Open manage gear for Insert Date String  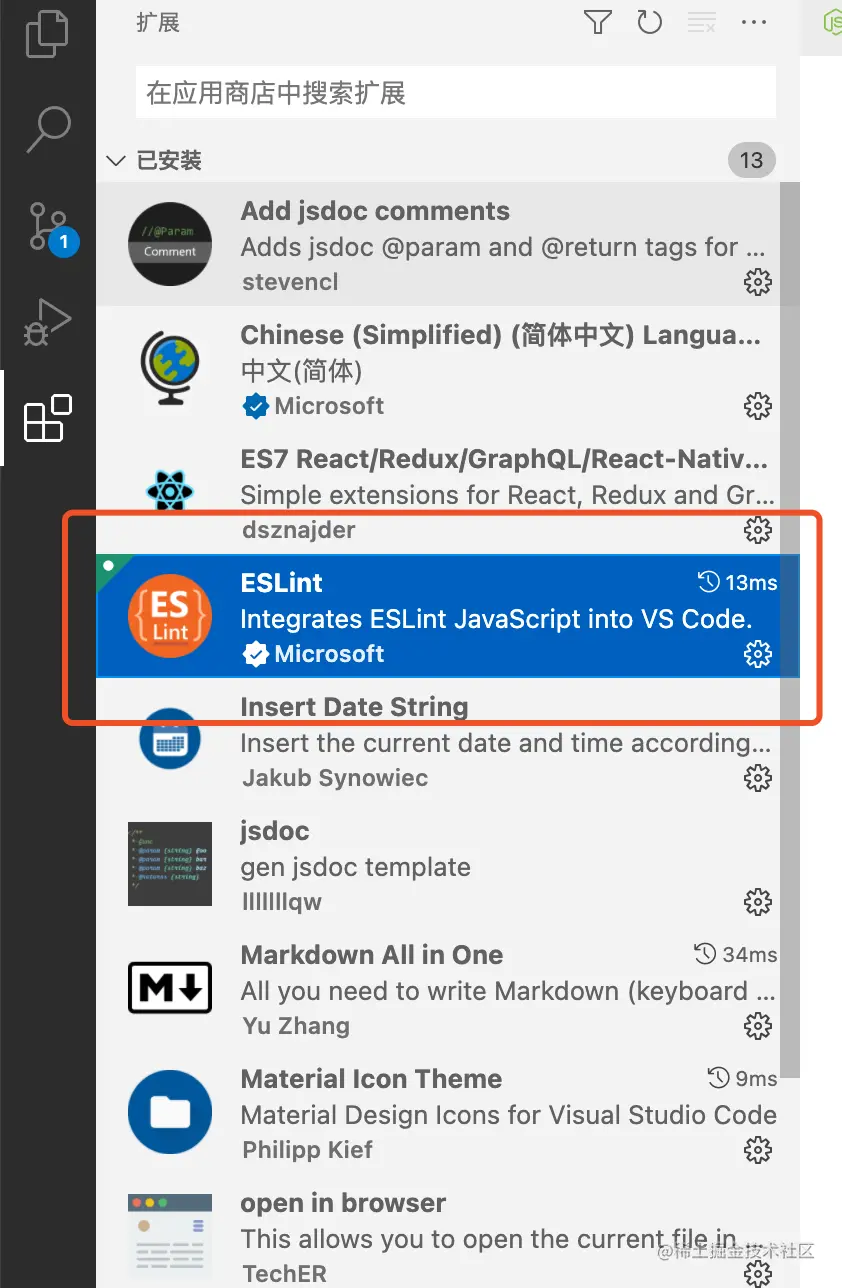click(x=758, y=778)
